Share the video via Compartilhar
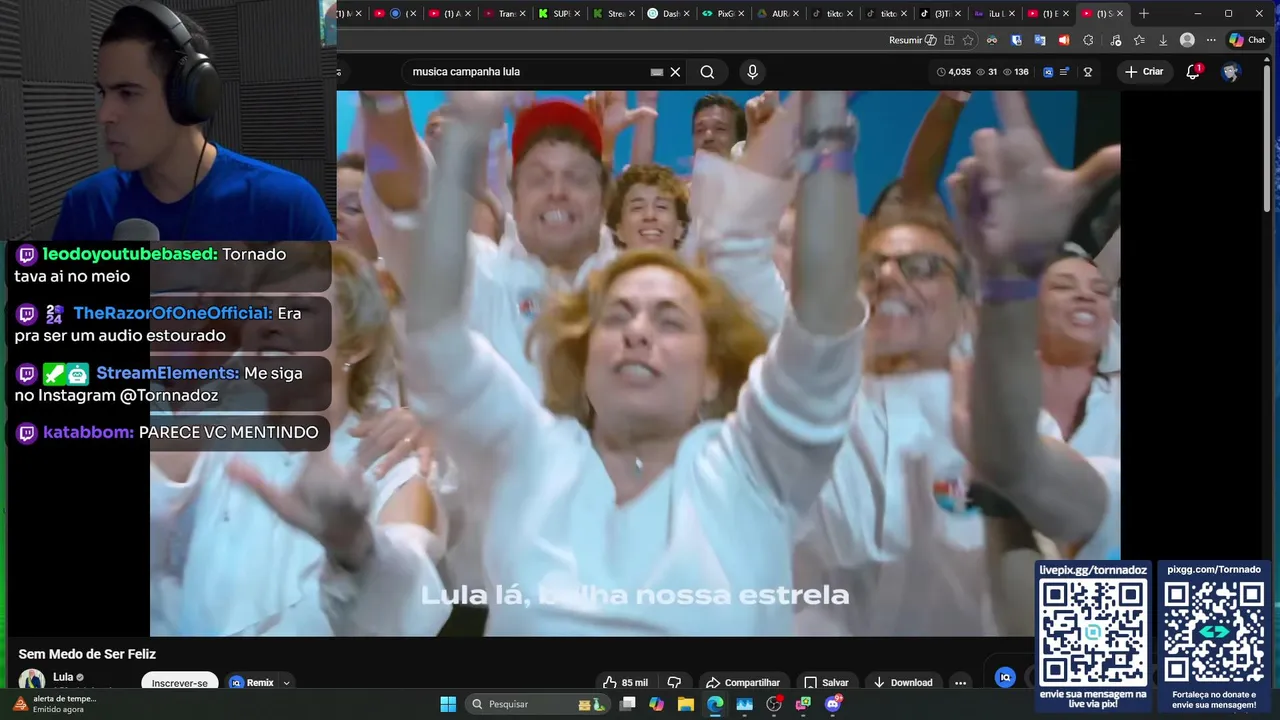This screenshot has width=1280, height=720. coord(742,683)
